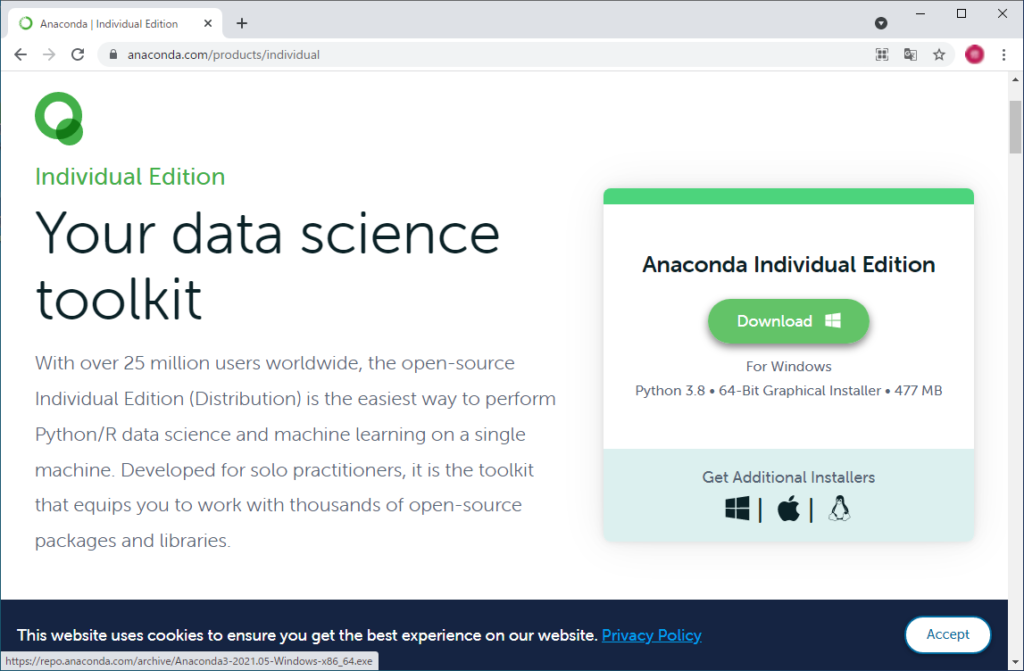1024x671 pixels.
Task: Reload the page
Action: pyautogui.click(x=78, y=55)
